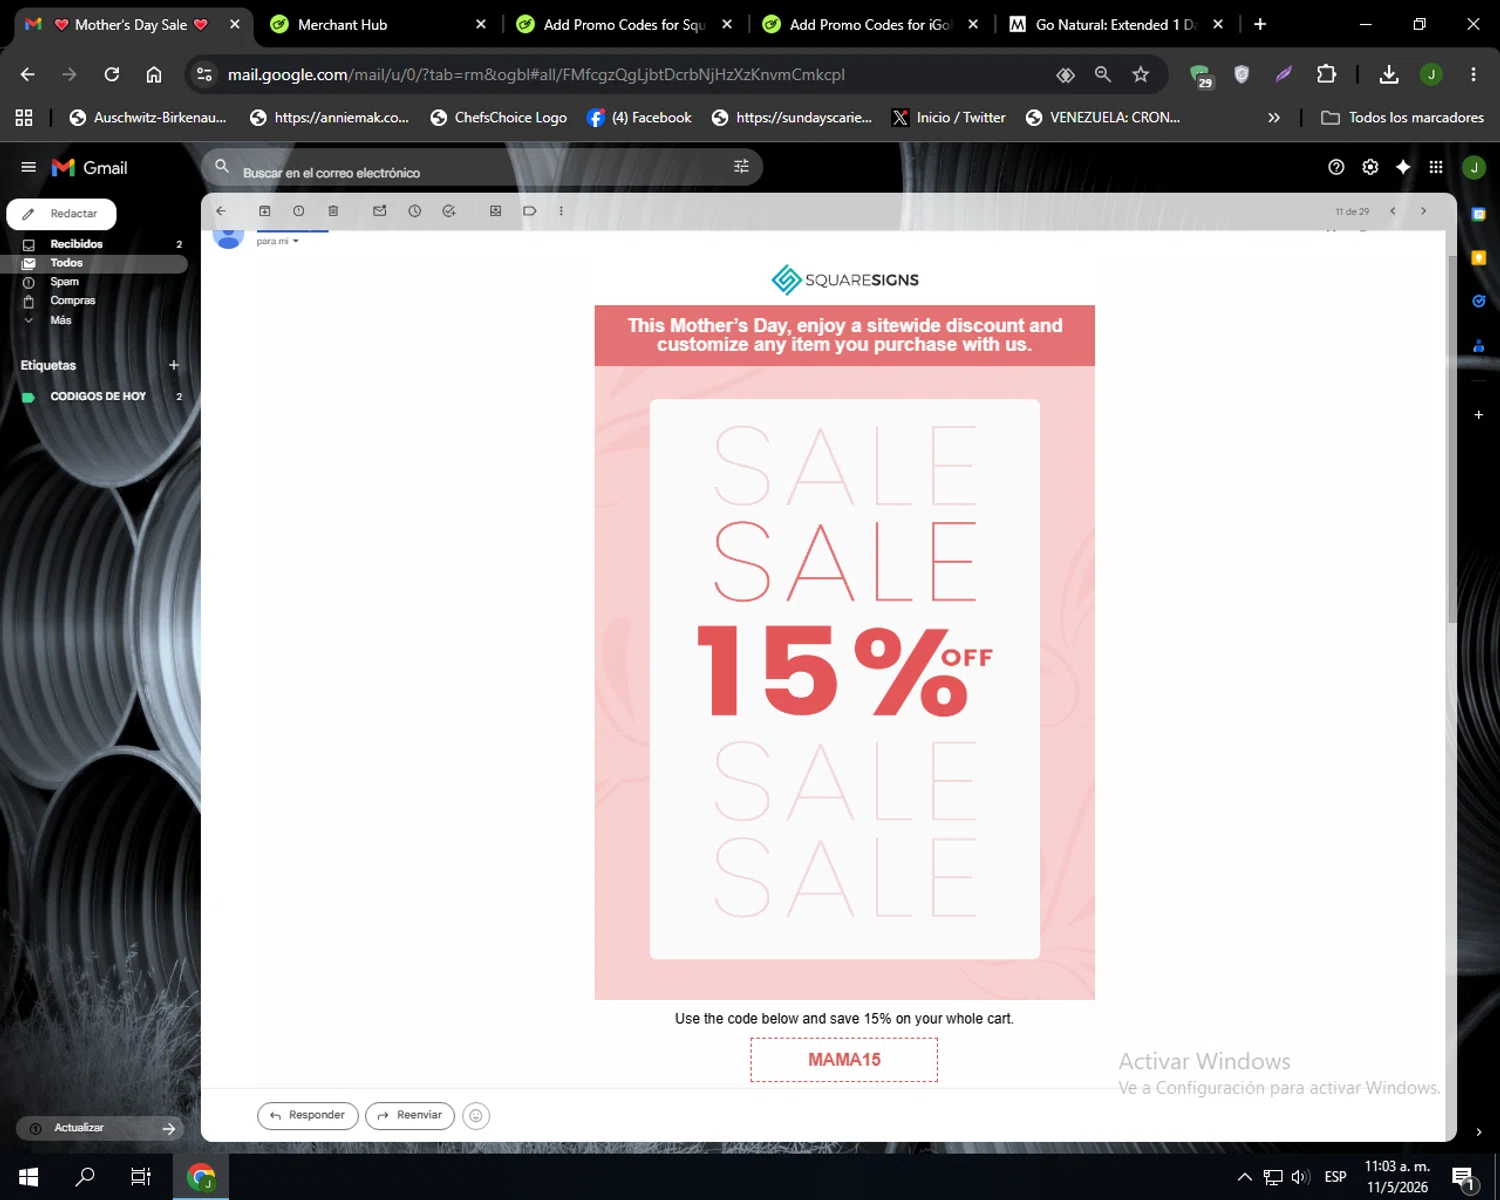Open Todos los marcadores folder
Image resolution: width=1500 pixels, height=1200 pixels.
click(x=1402, y=118)
